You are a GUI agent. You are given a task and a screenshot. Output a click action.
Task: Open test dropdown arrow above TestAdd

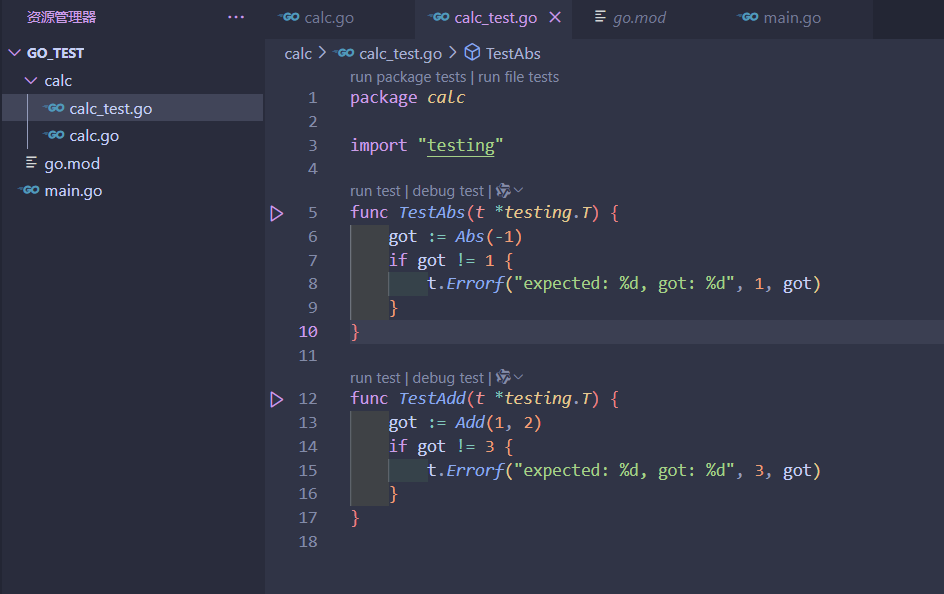pyautogui.click(x=518, y=377)
